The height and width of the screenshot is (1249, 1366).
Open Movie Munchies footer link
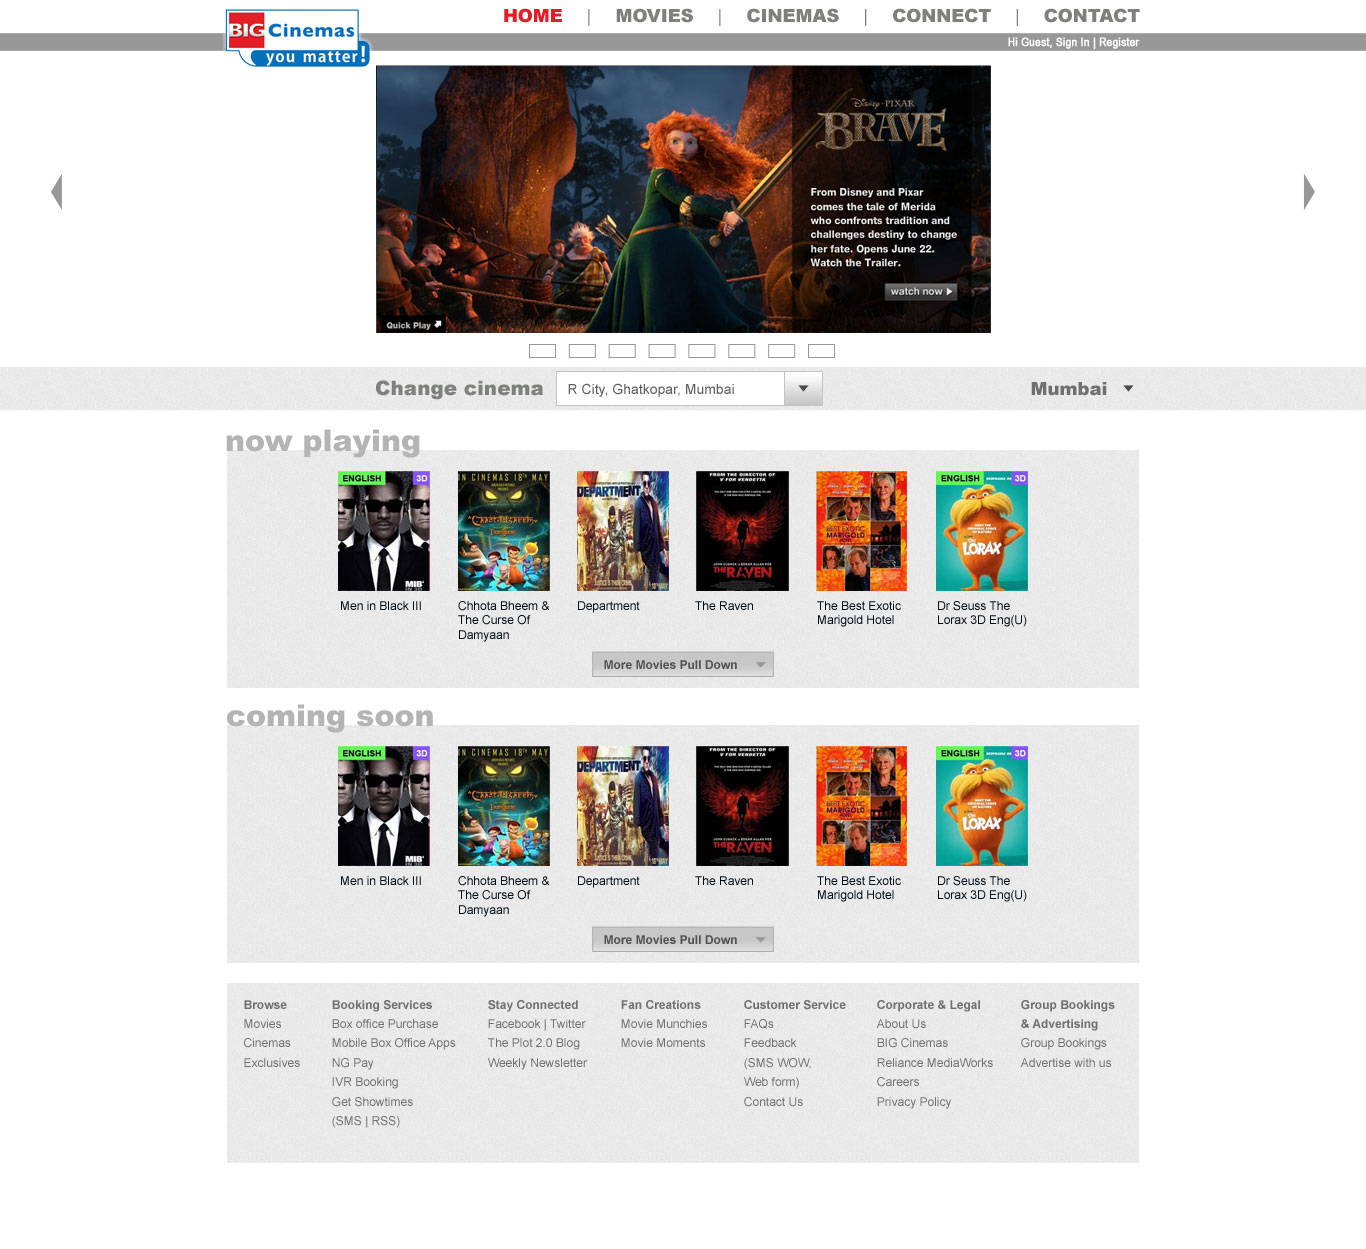[x=664, y=1024]
